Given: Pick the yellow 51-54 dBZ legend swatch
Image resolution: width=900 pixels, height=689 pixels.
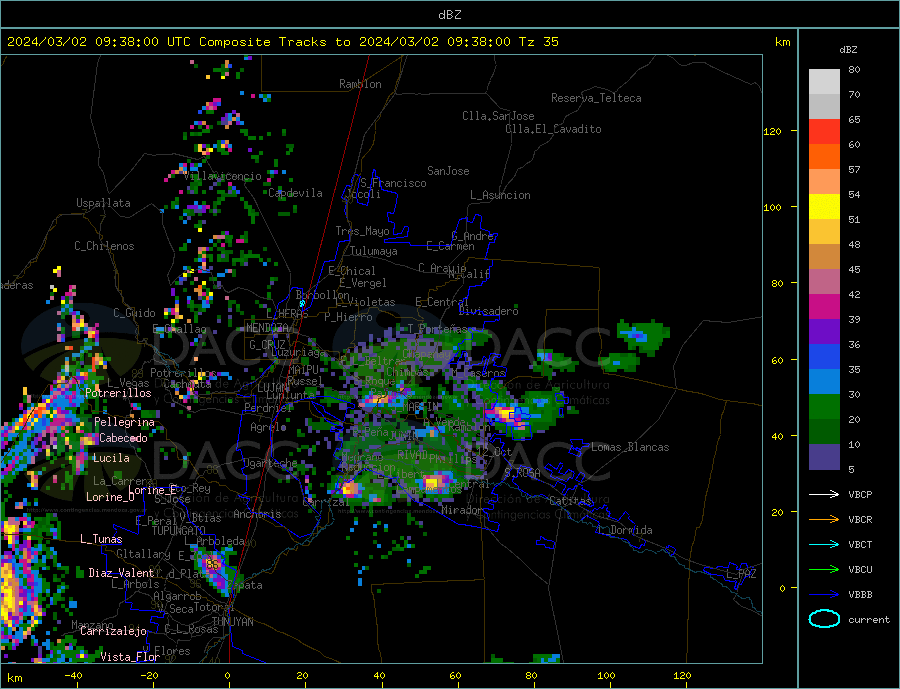Looking at the screenshot, I should coord(824,207).
